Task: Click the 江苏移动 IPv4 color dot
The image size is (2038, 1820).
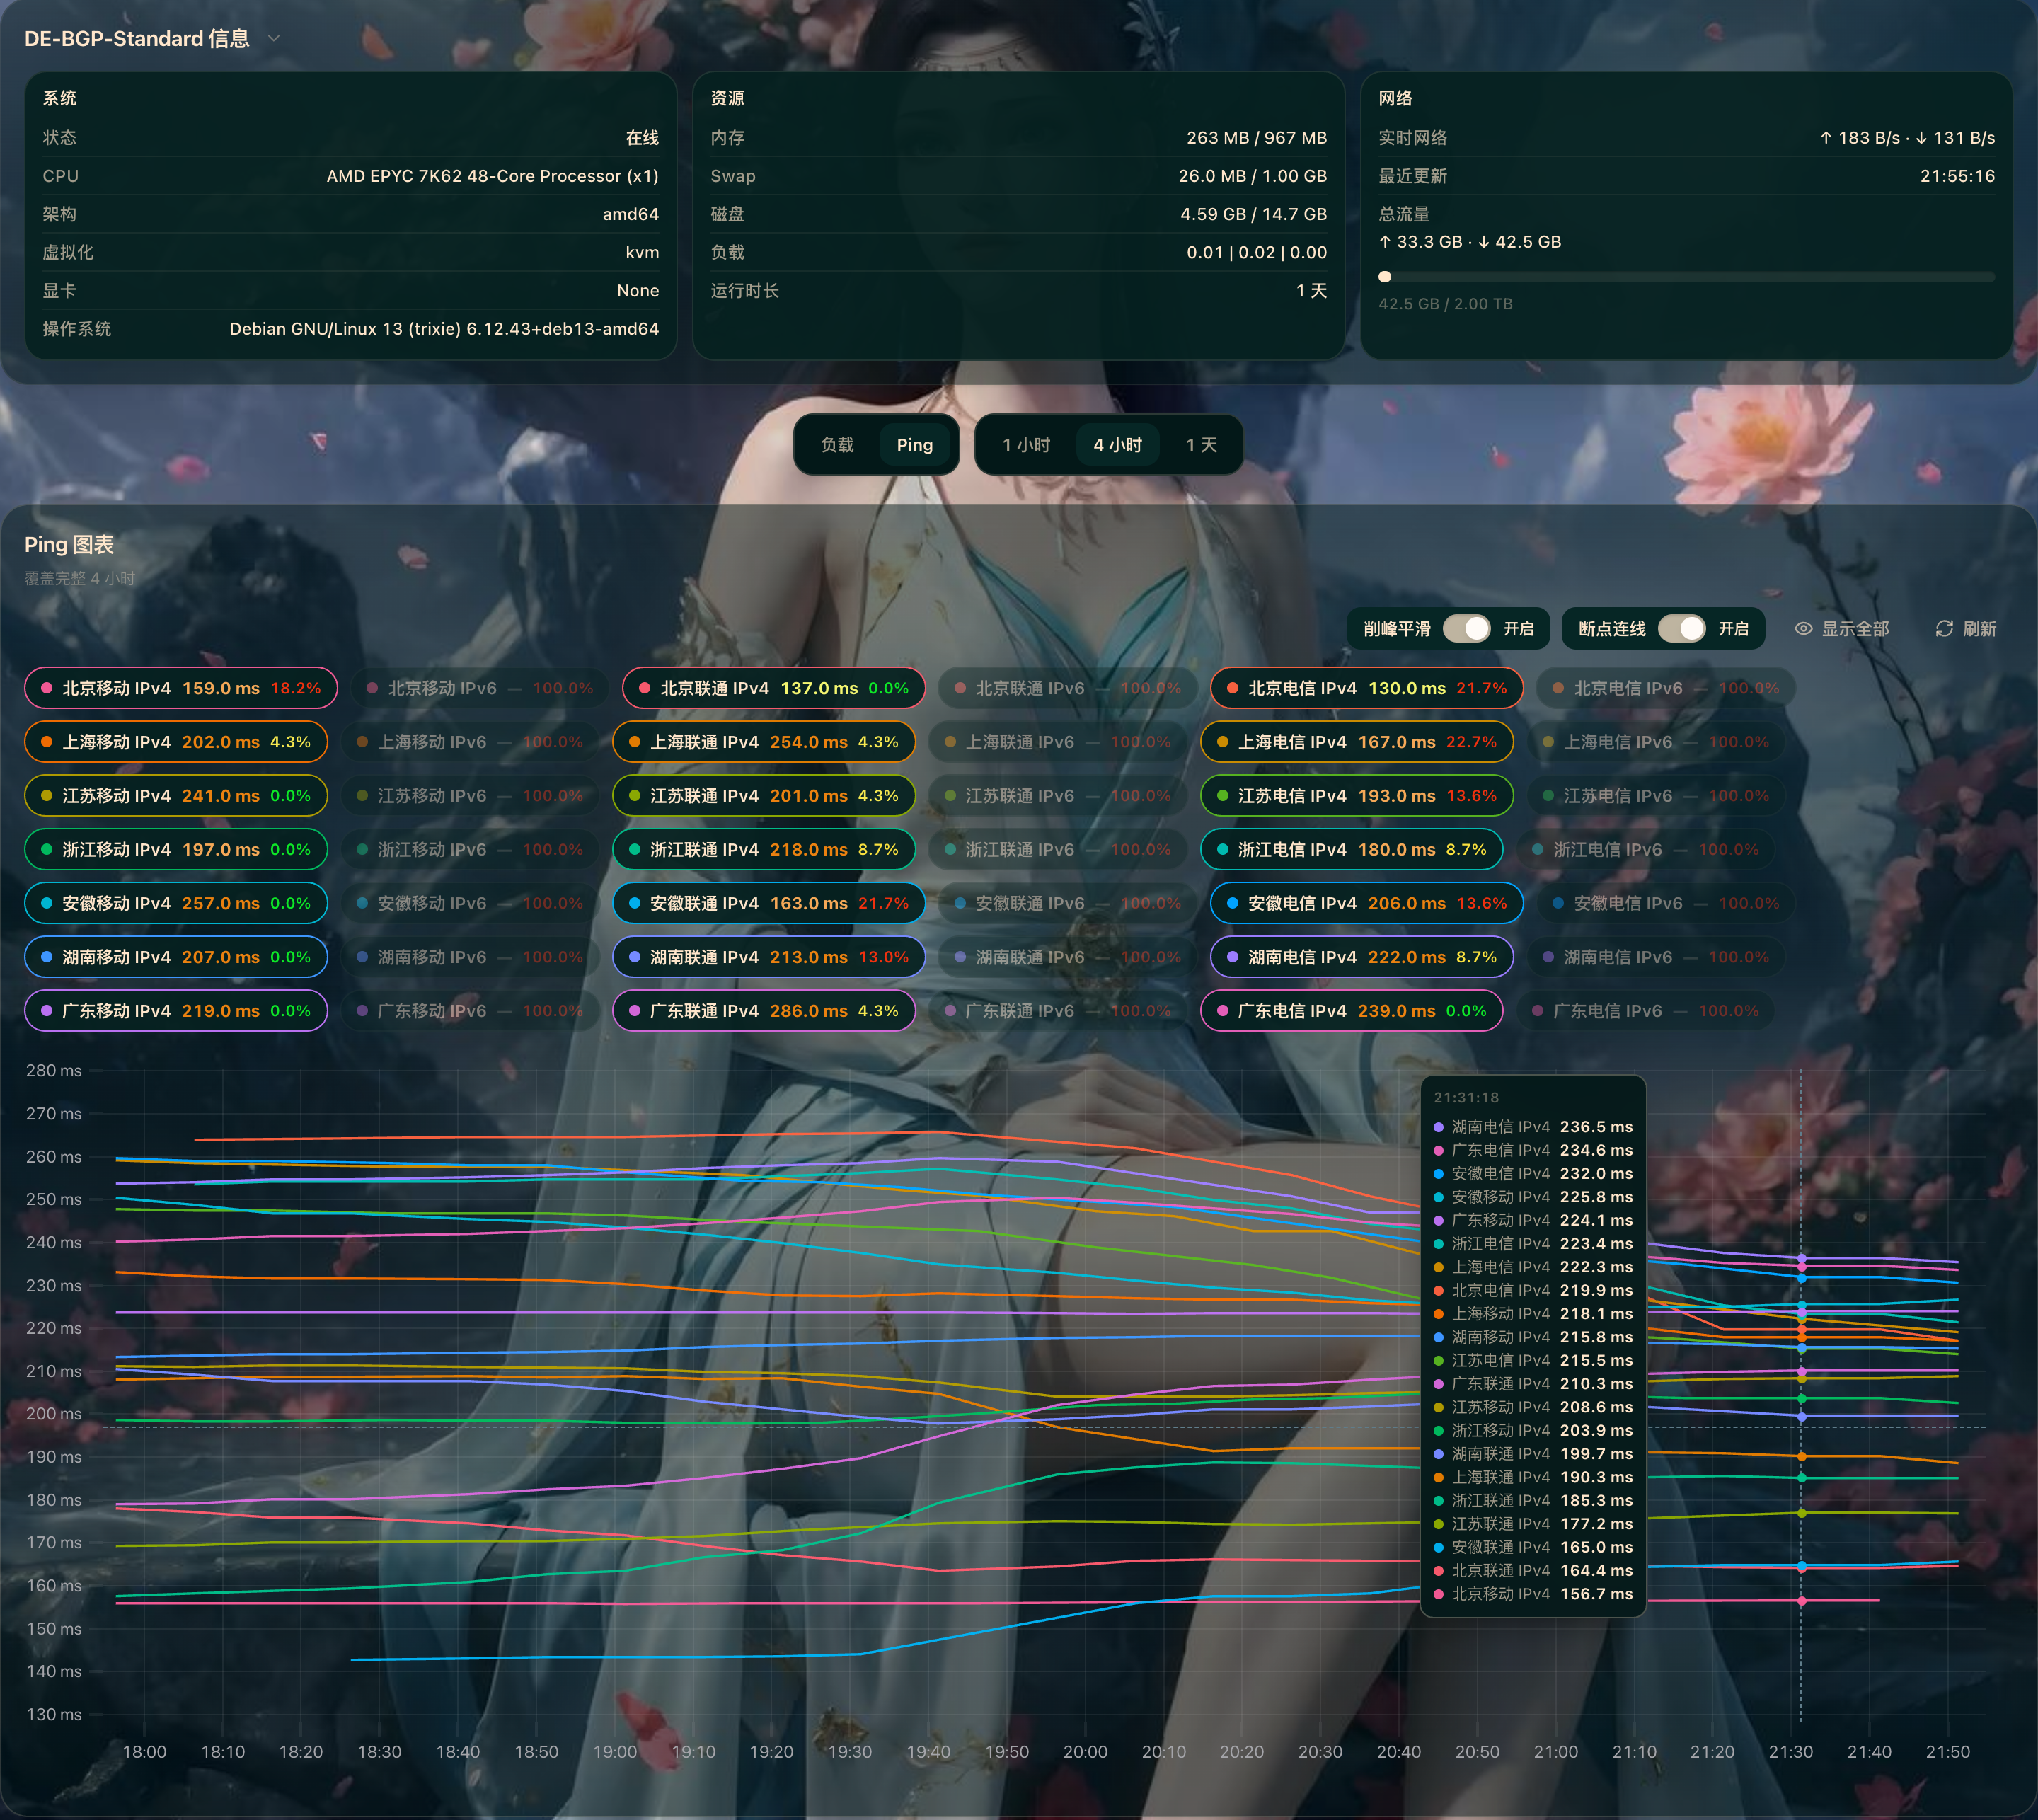Action: tap(46, 796)
